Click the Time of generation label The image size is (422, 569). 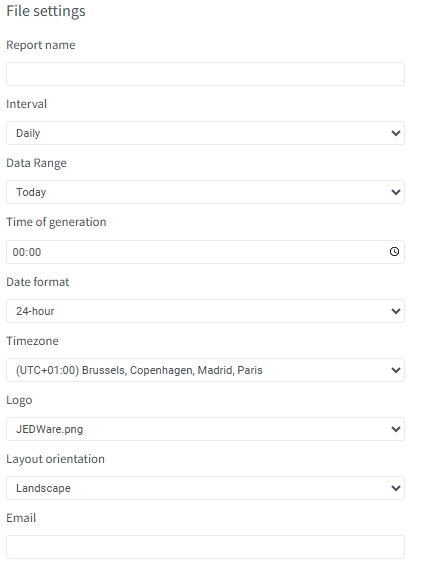[x=56, y=222]
